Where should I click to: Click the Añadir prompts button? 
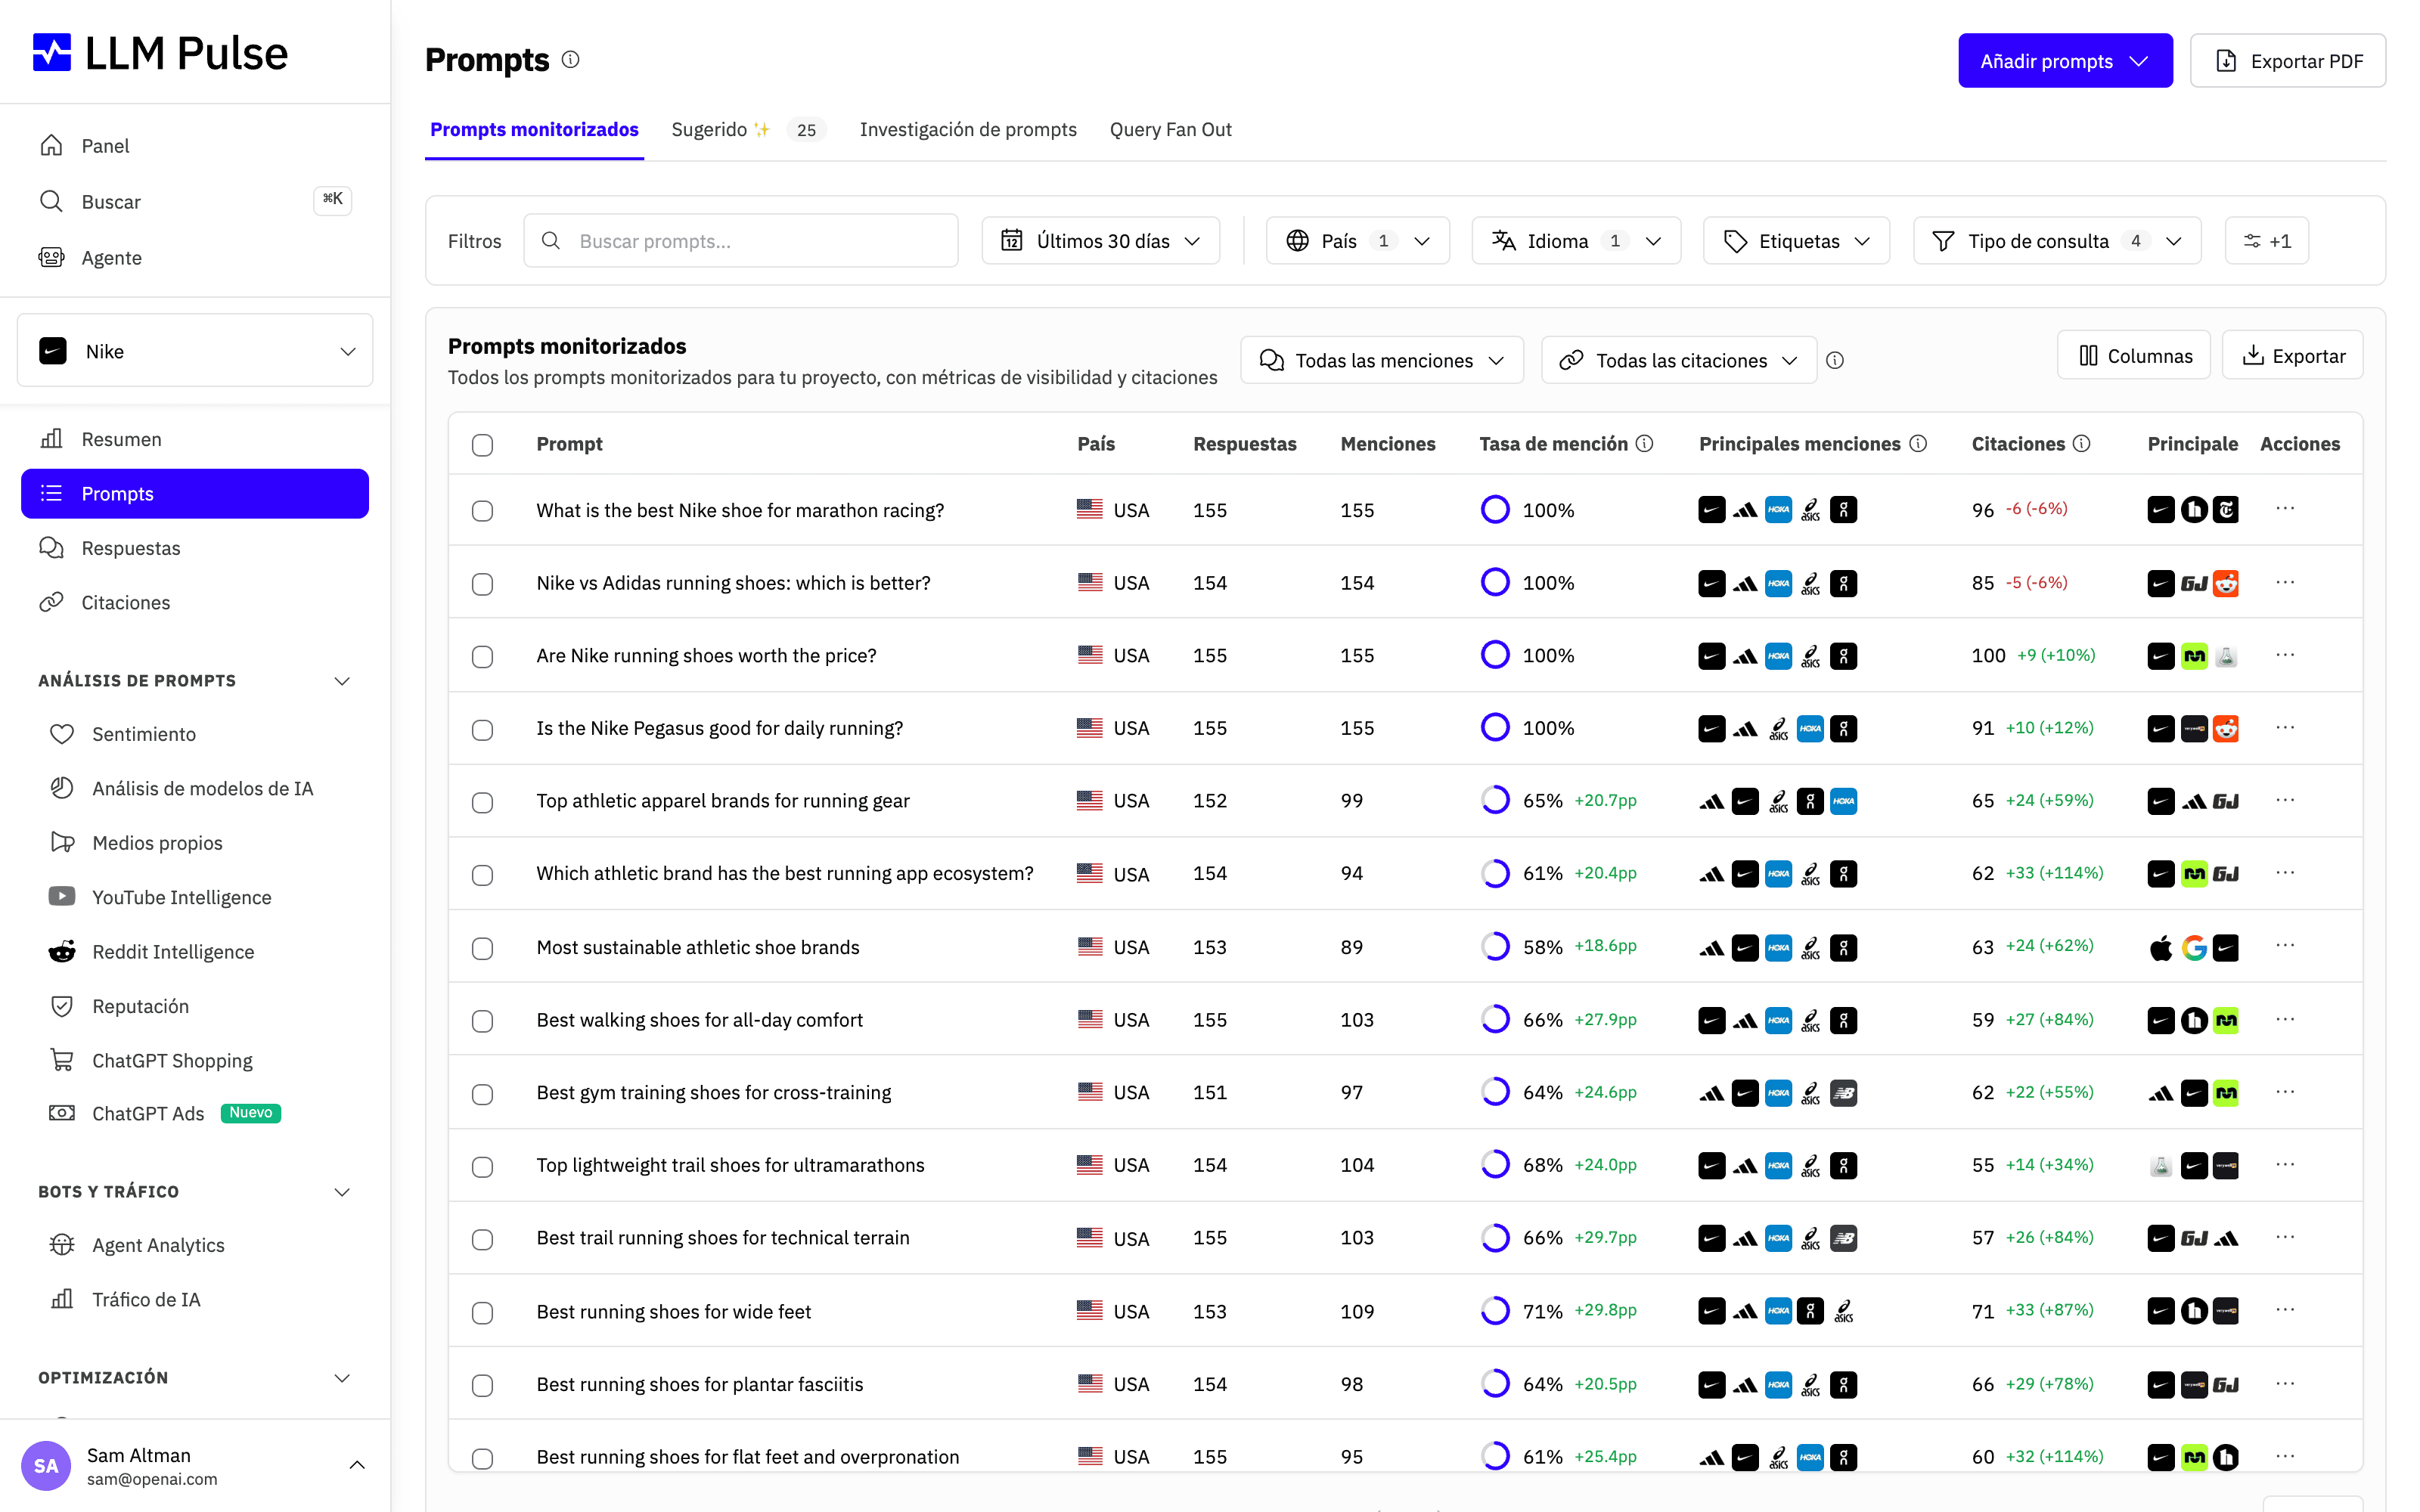pyautogui.click(x=2065, y=61)
